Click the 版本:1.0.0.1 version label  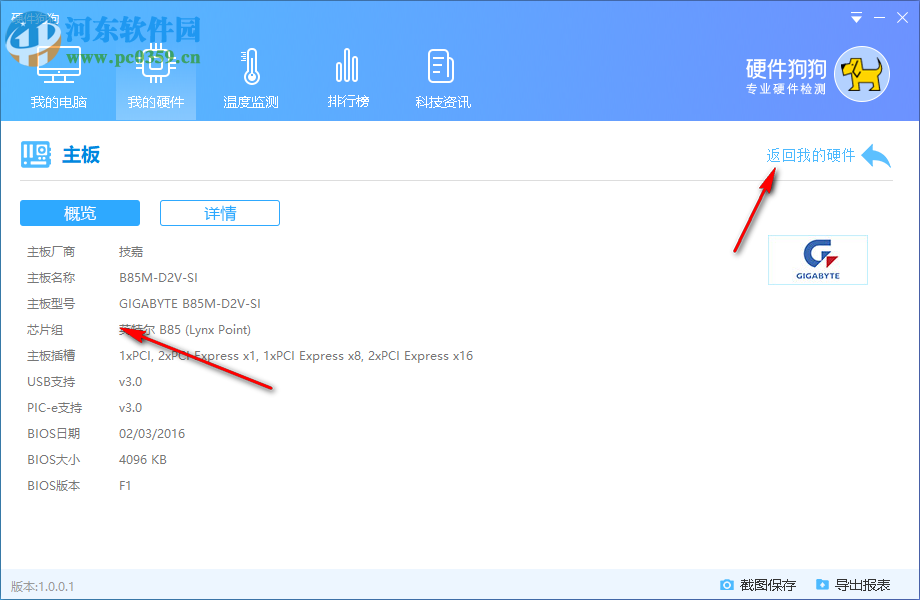click(44, 585)
